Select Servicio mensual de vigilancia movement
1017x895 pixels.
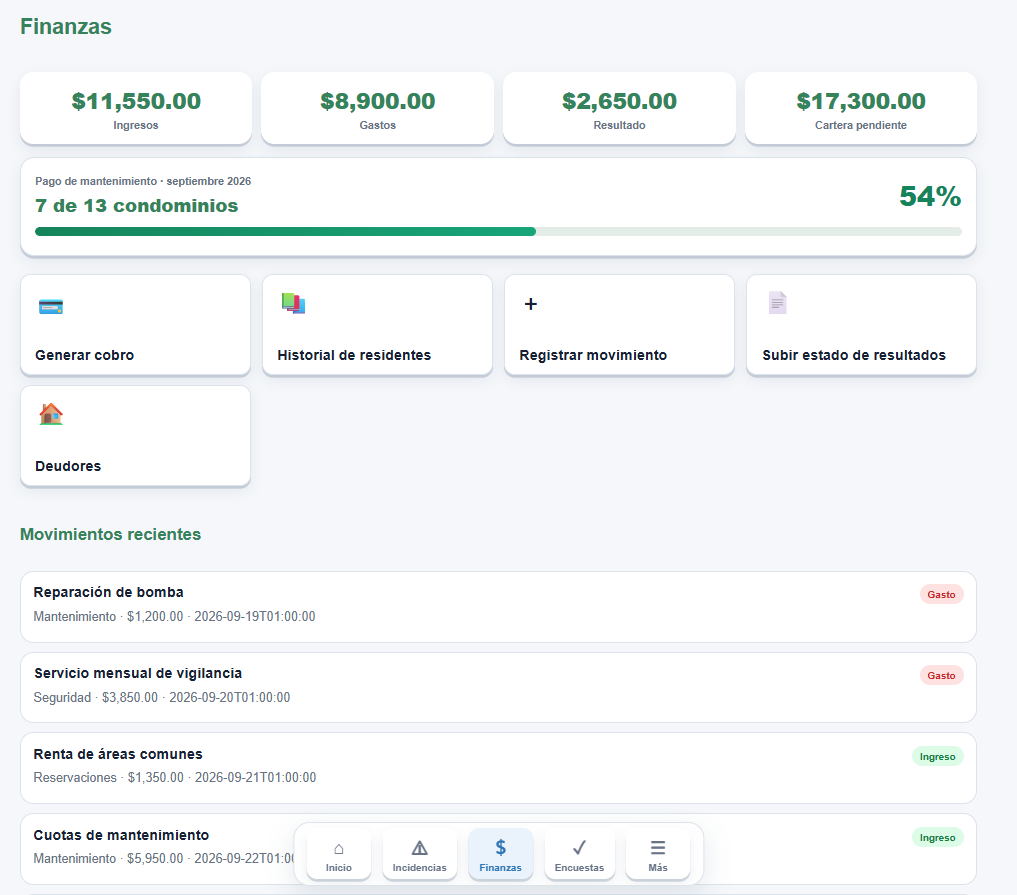(x=498, y=687)
